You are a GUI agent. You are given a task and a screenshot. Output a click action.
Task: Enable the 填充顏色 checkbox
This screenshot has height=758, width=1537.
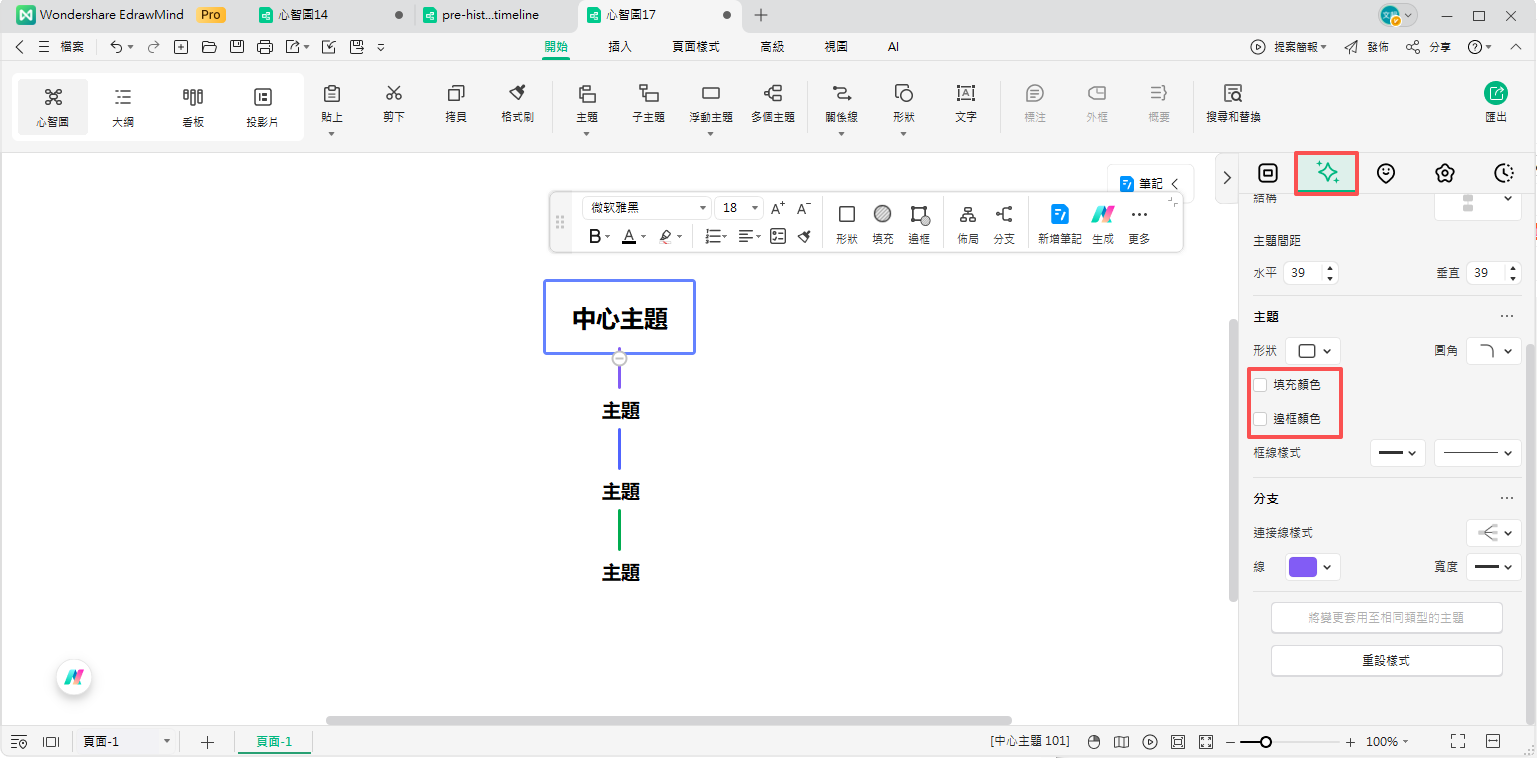pyautogui.click(x=1259, y=384)
